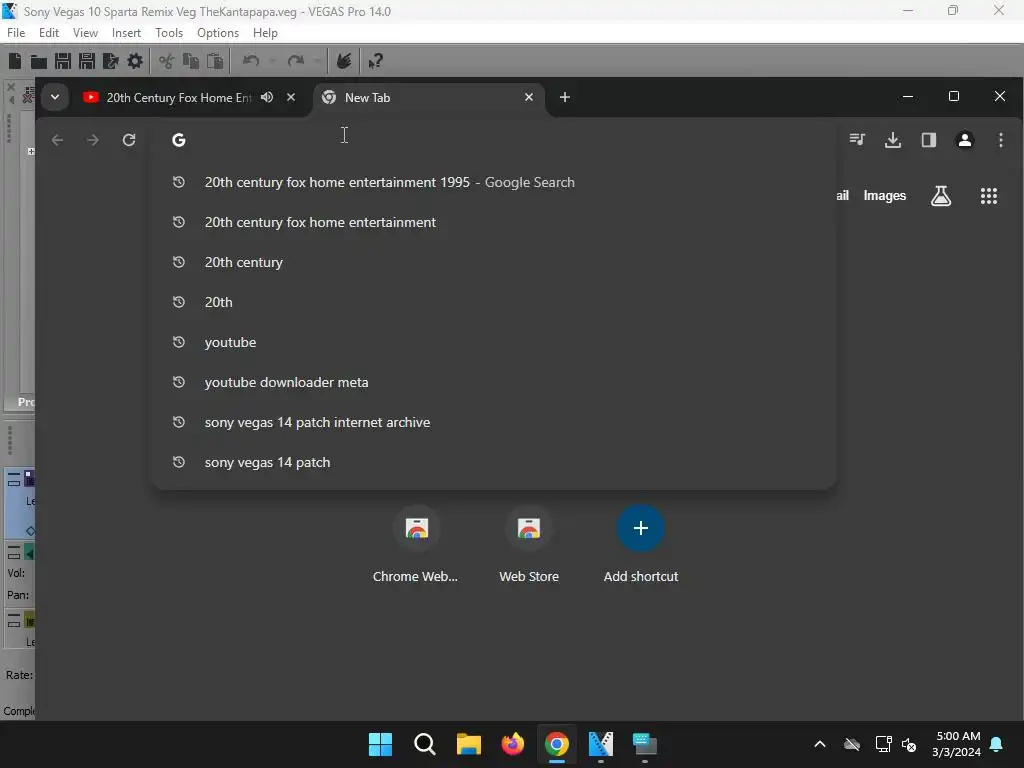The height and width of the screenshot is (768, 1024).
Task: Open the Options menu in VEGAS
Action: click(217, 33)
